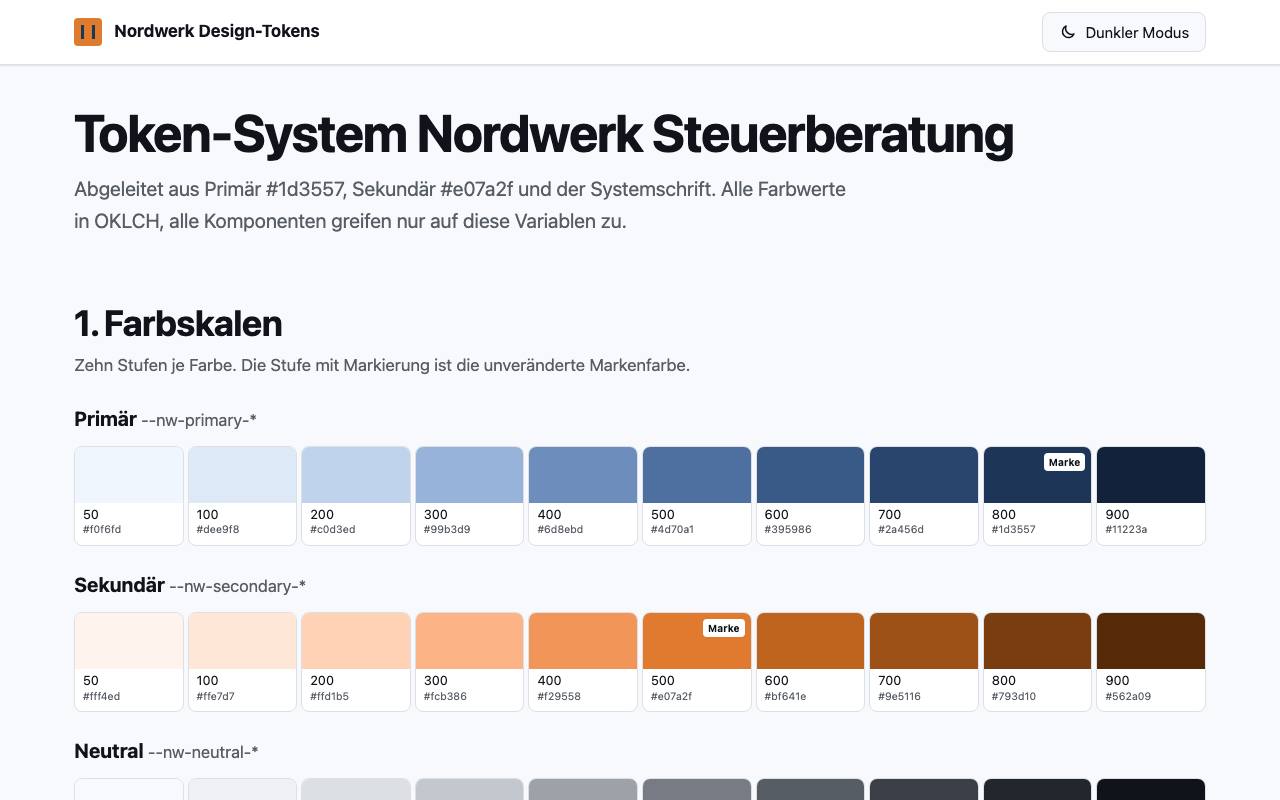
Task: Click the orange Nordwerk logo icon
Action: (x=88, y=32)
